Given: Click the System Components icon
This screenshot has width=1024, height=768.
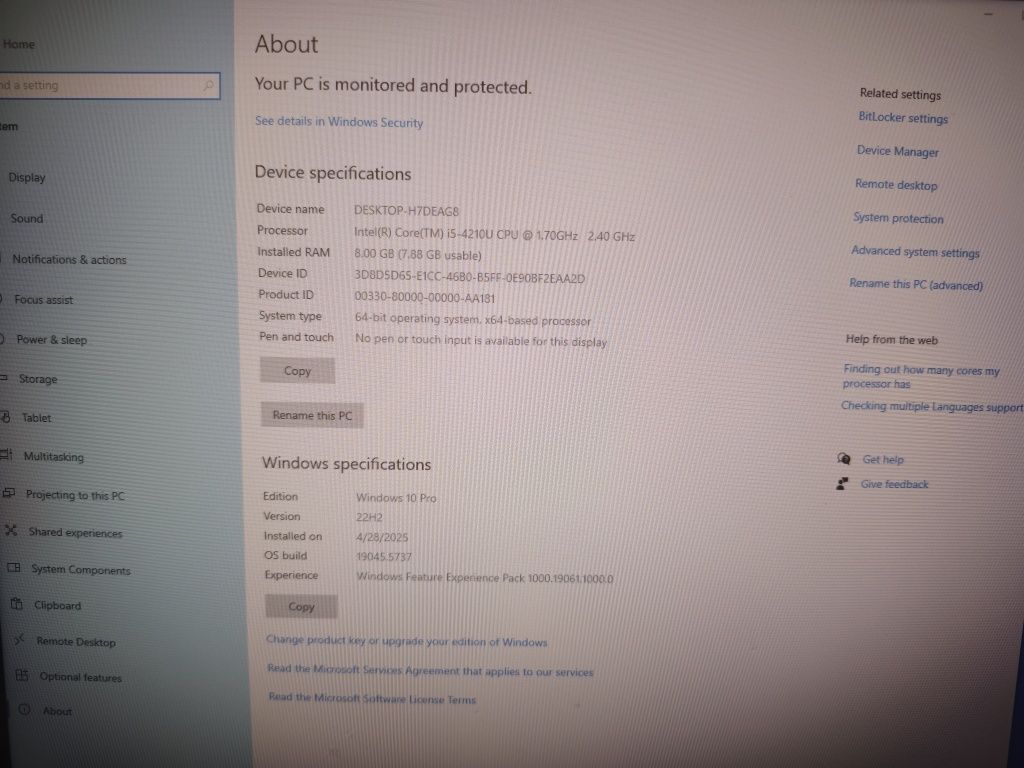Looking at the screenshot, I should click(14, 568).
